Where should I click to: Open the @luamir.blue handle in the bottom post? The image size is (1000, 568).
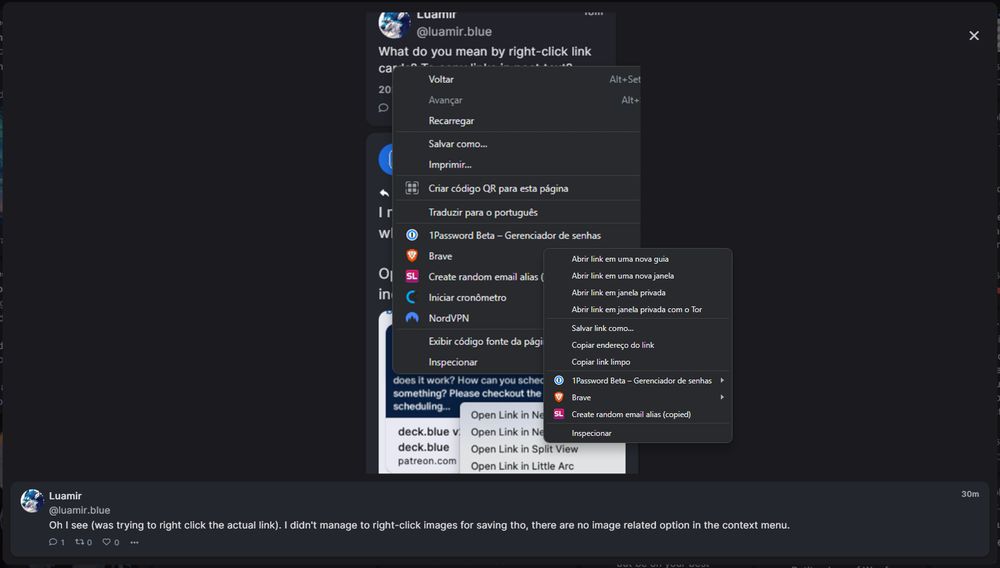click(x=80, y=510)
